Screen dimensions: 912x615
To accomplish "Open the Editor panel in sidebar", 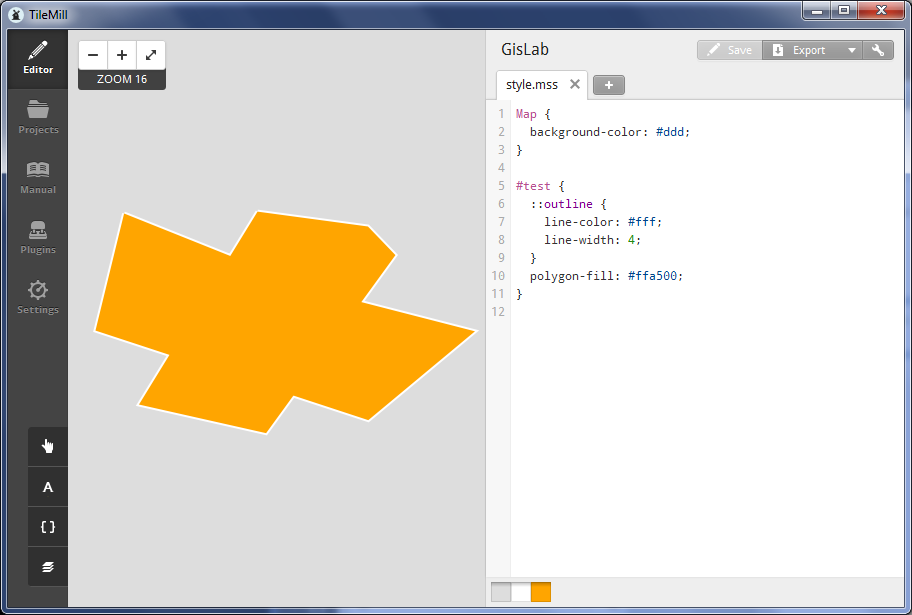I will (x=38, y=58).
